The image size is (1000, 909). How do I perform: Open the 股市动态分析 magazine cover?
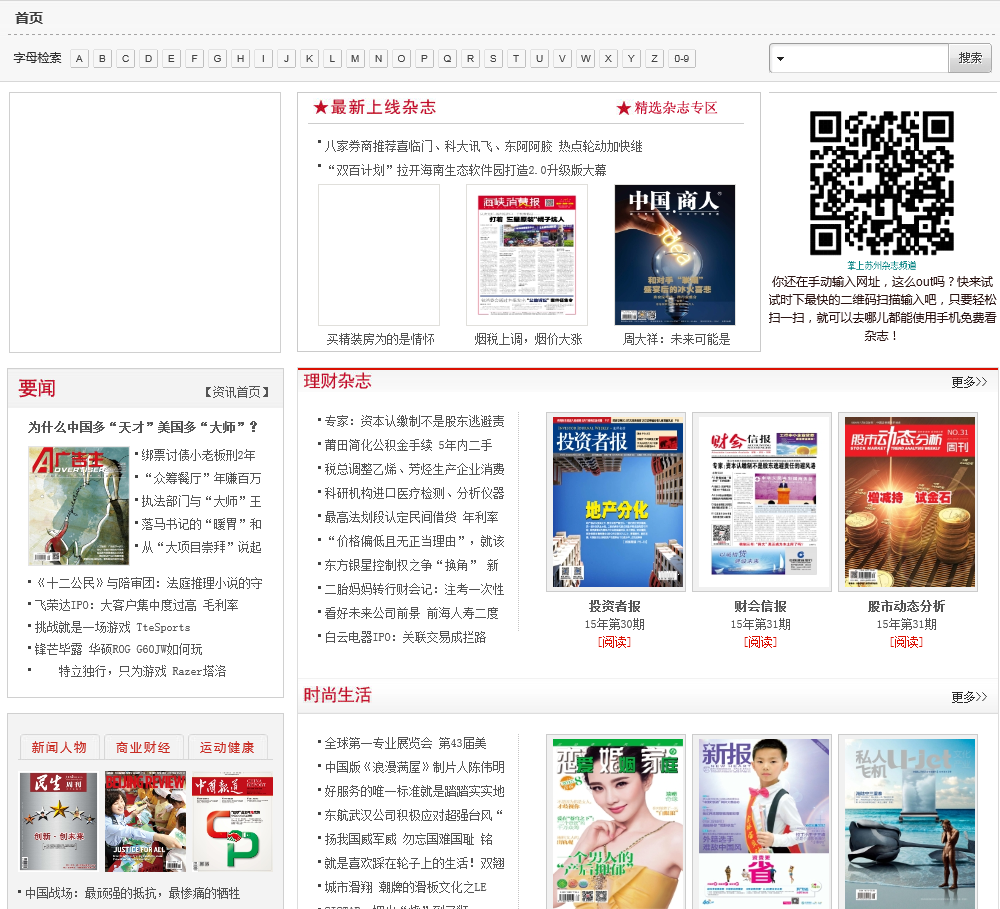tap(907, 502)
